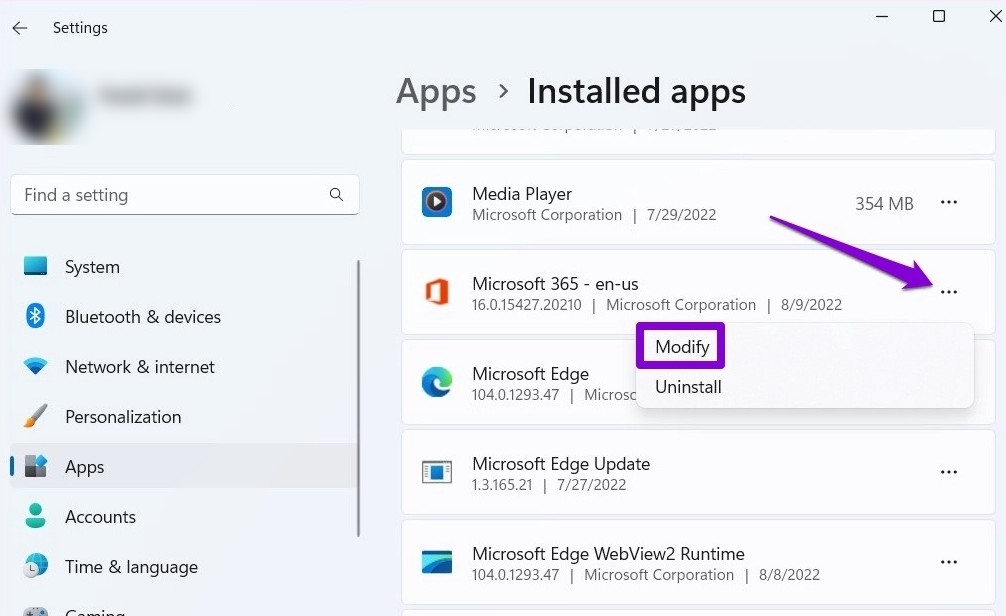
Task: Click the 1.3.165.21 version text
Action: coord(502,485)
